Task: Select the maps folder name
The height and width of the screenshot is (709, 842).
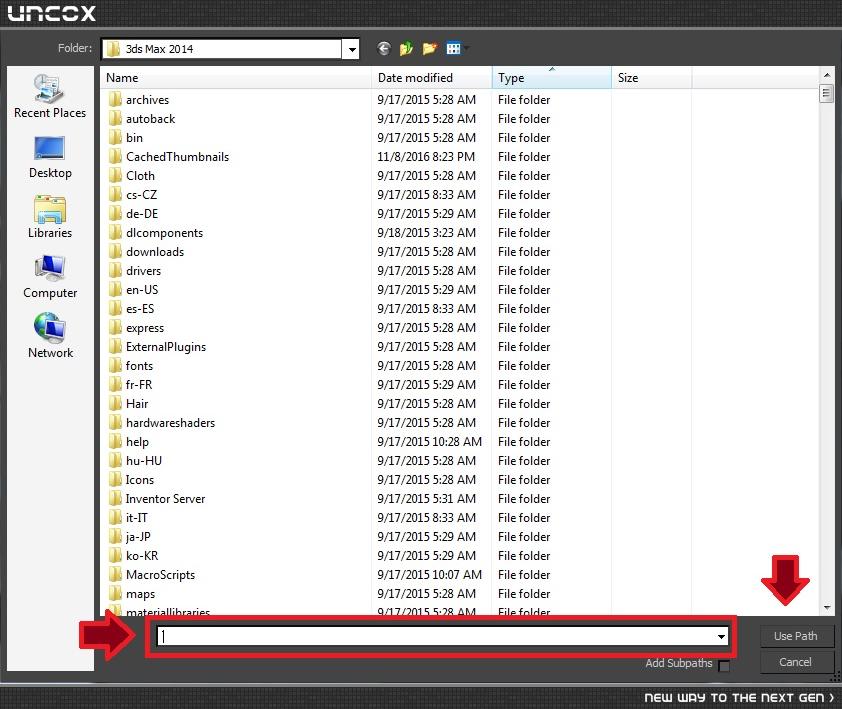Action: pos(140,594)
